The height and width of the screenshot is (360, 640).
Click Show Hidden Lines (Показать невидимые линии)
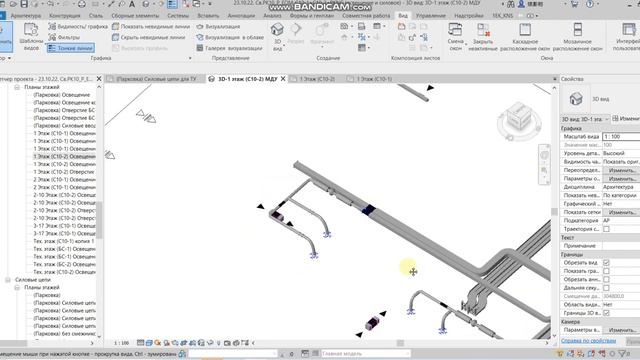point(151,27)
